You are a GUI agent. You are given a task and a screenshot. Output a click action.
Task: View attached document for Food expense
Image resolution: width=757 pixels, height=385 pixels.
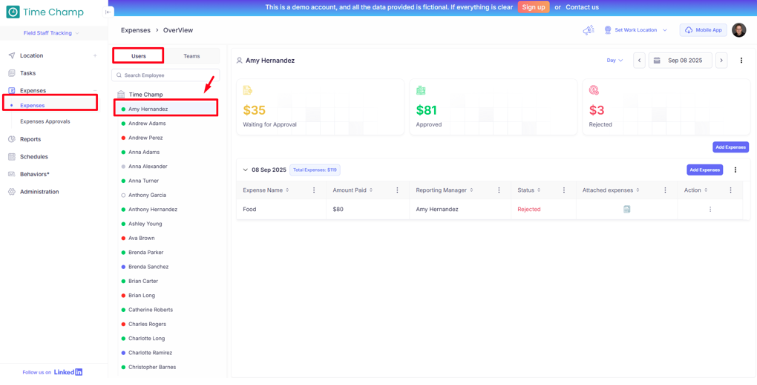(x=627, y=209)
